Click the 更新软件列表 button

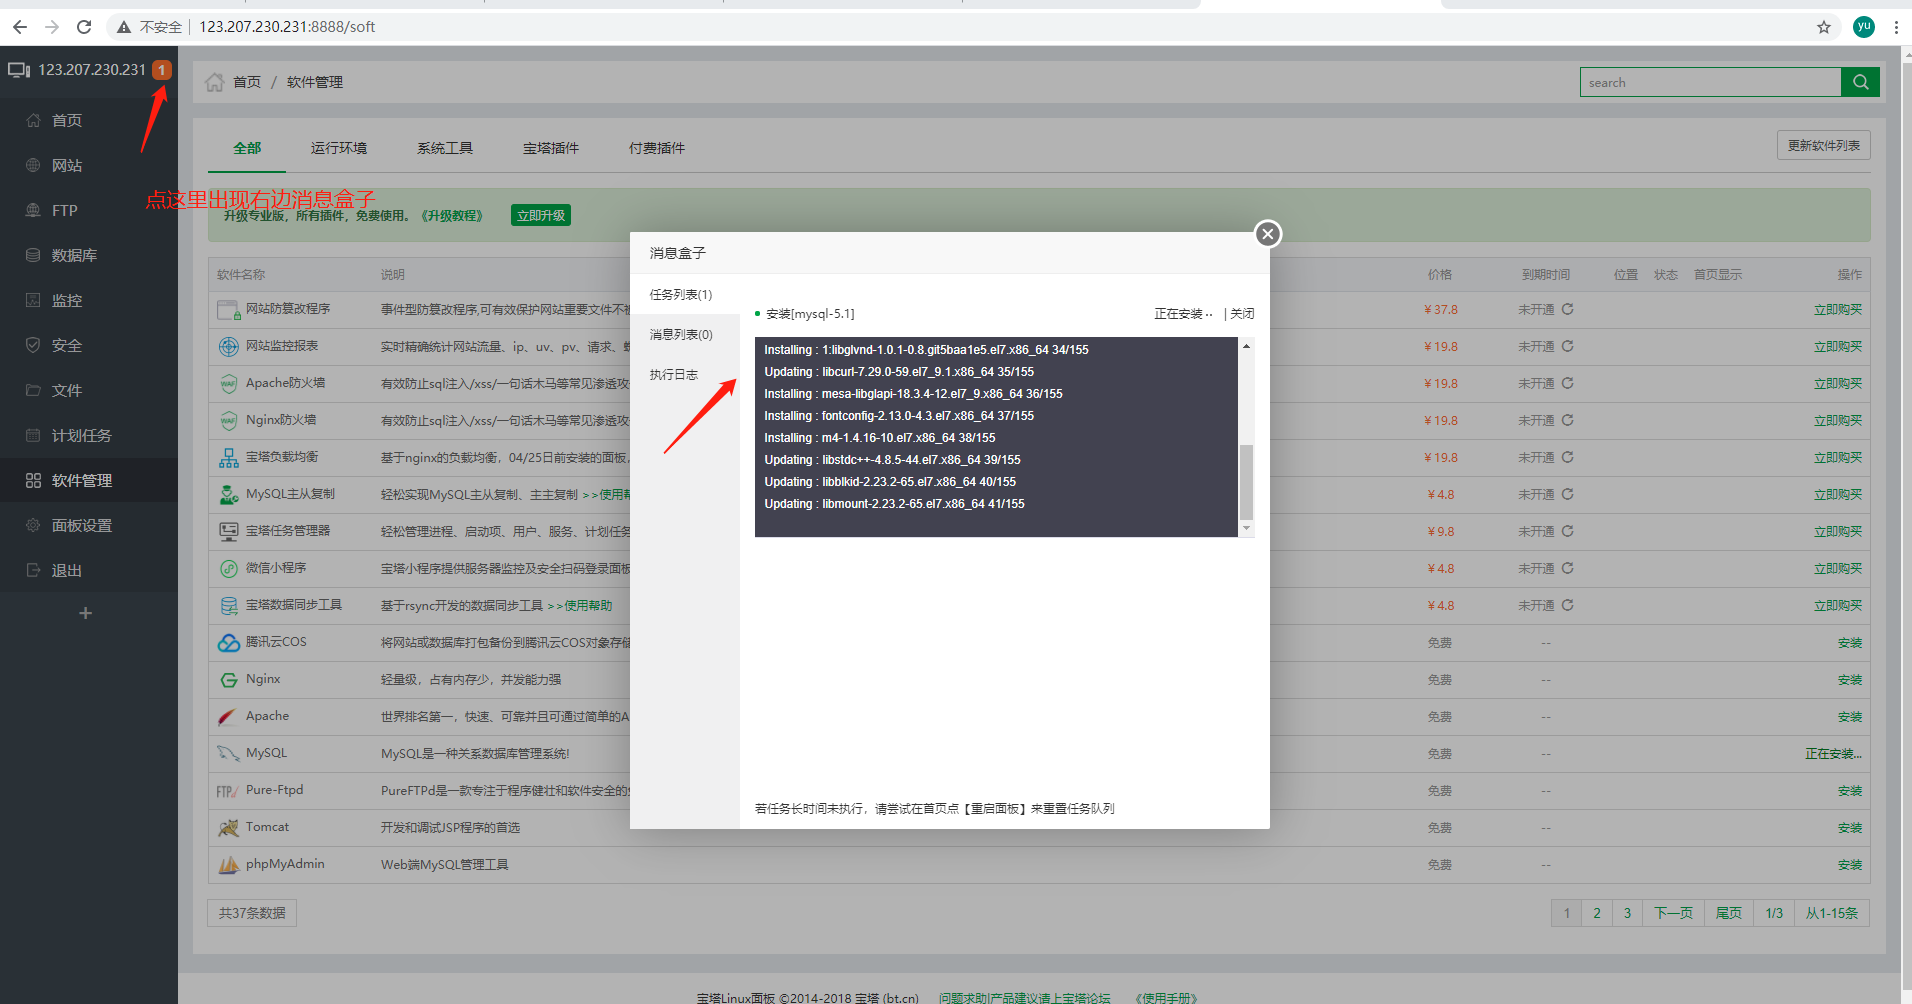(x=1824, y=145)
